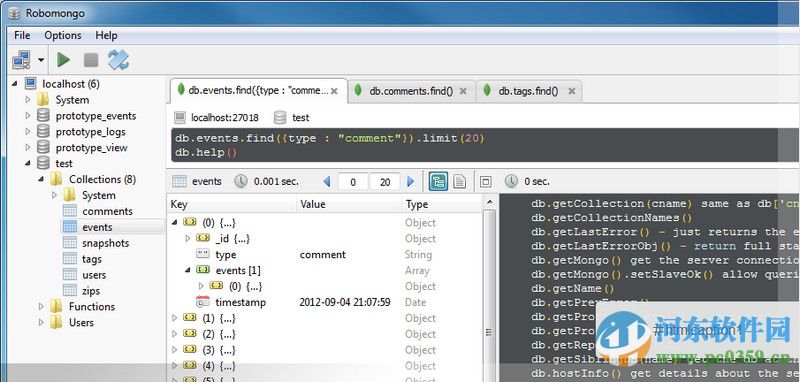Go to the previous page with left arrow

tap(327, 181)
